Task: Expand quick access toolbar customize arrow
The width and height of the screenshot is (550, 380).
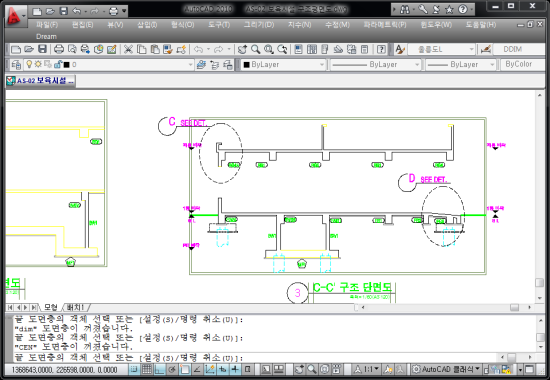Action: (x=124, y=11)
